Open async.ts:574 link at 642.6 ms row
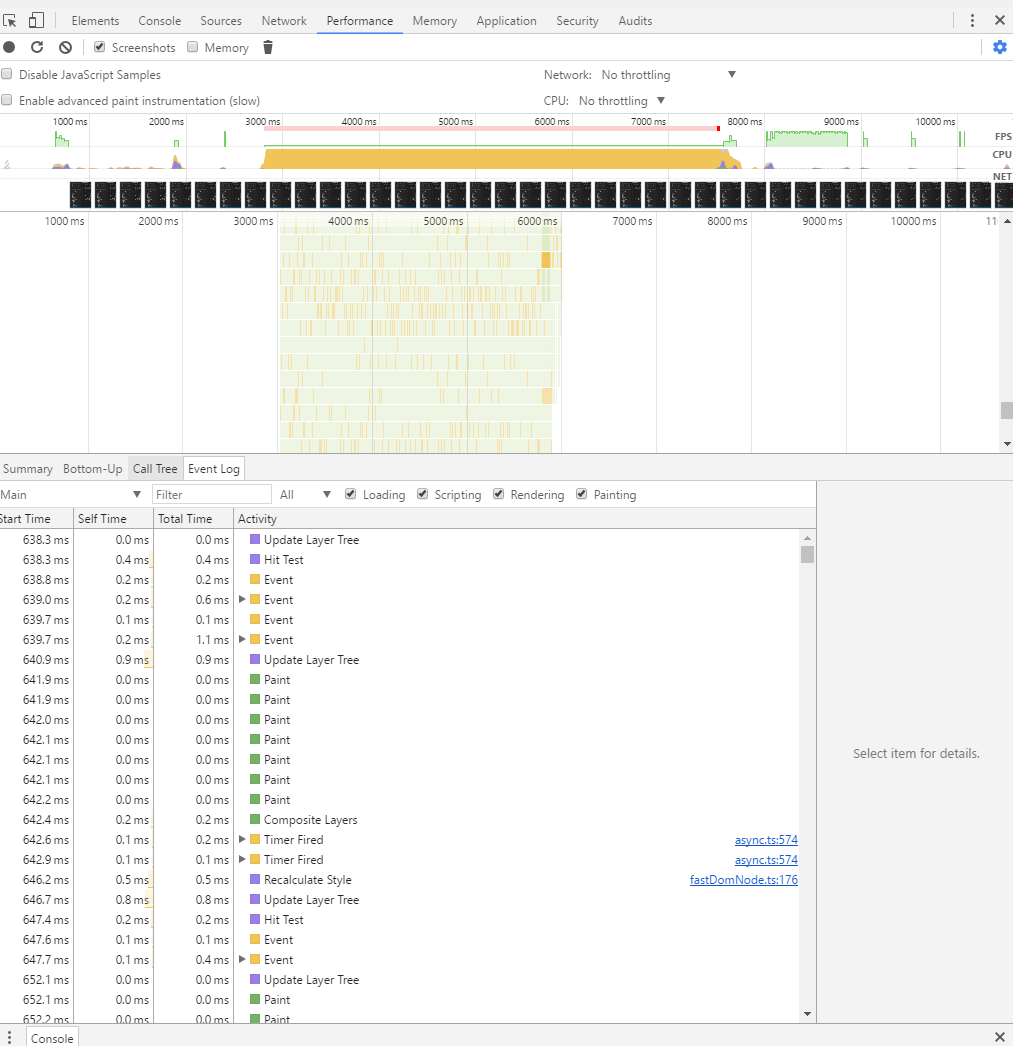 pos(766,839)
